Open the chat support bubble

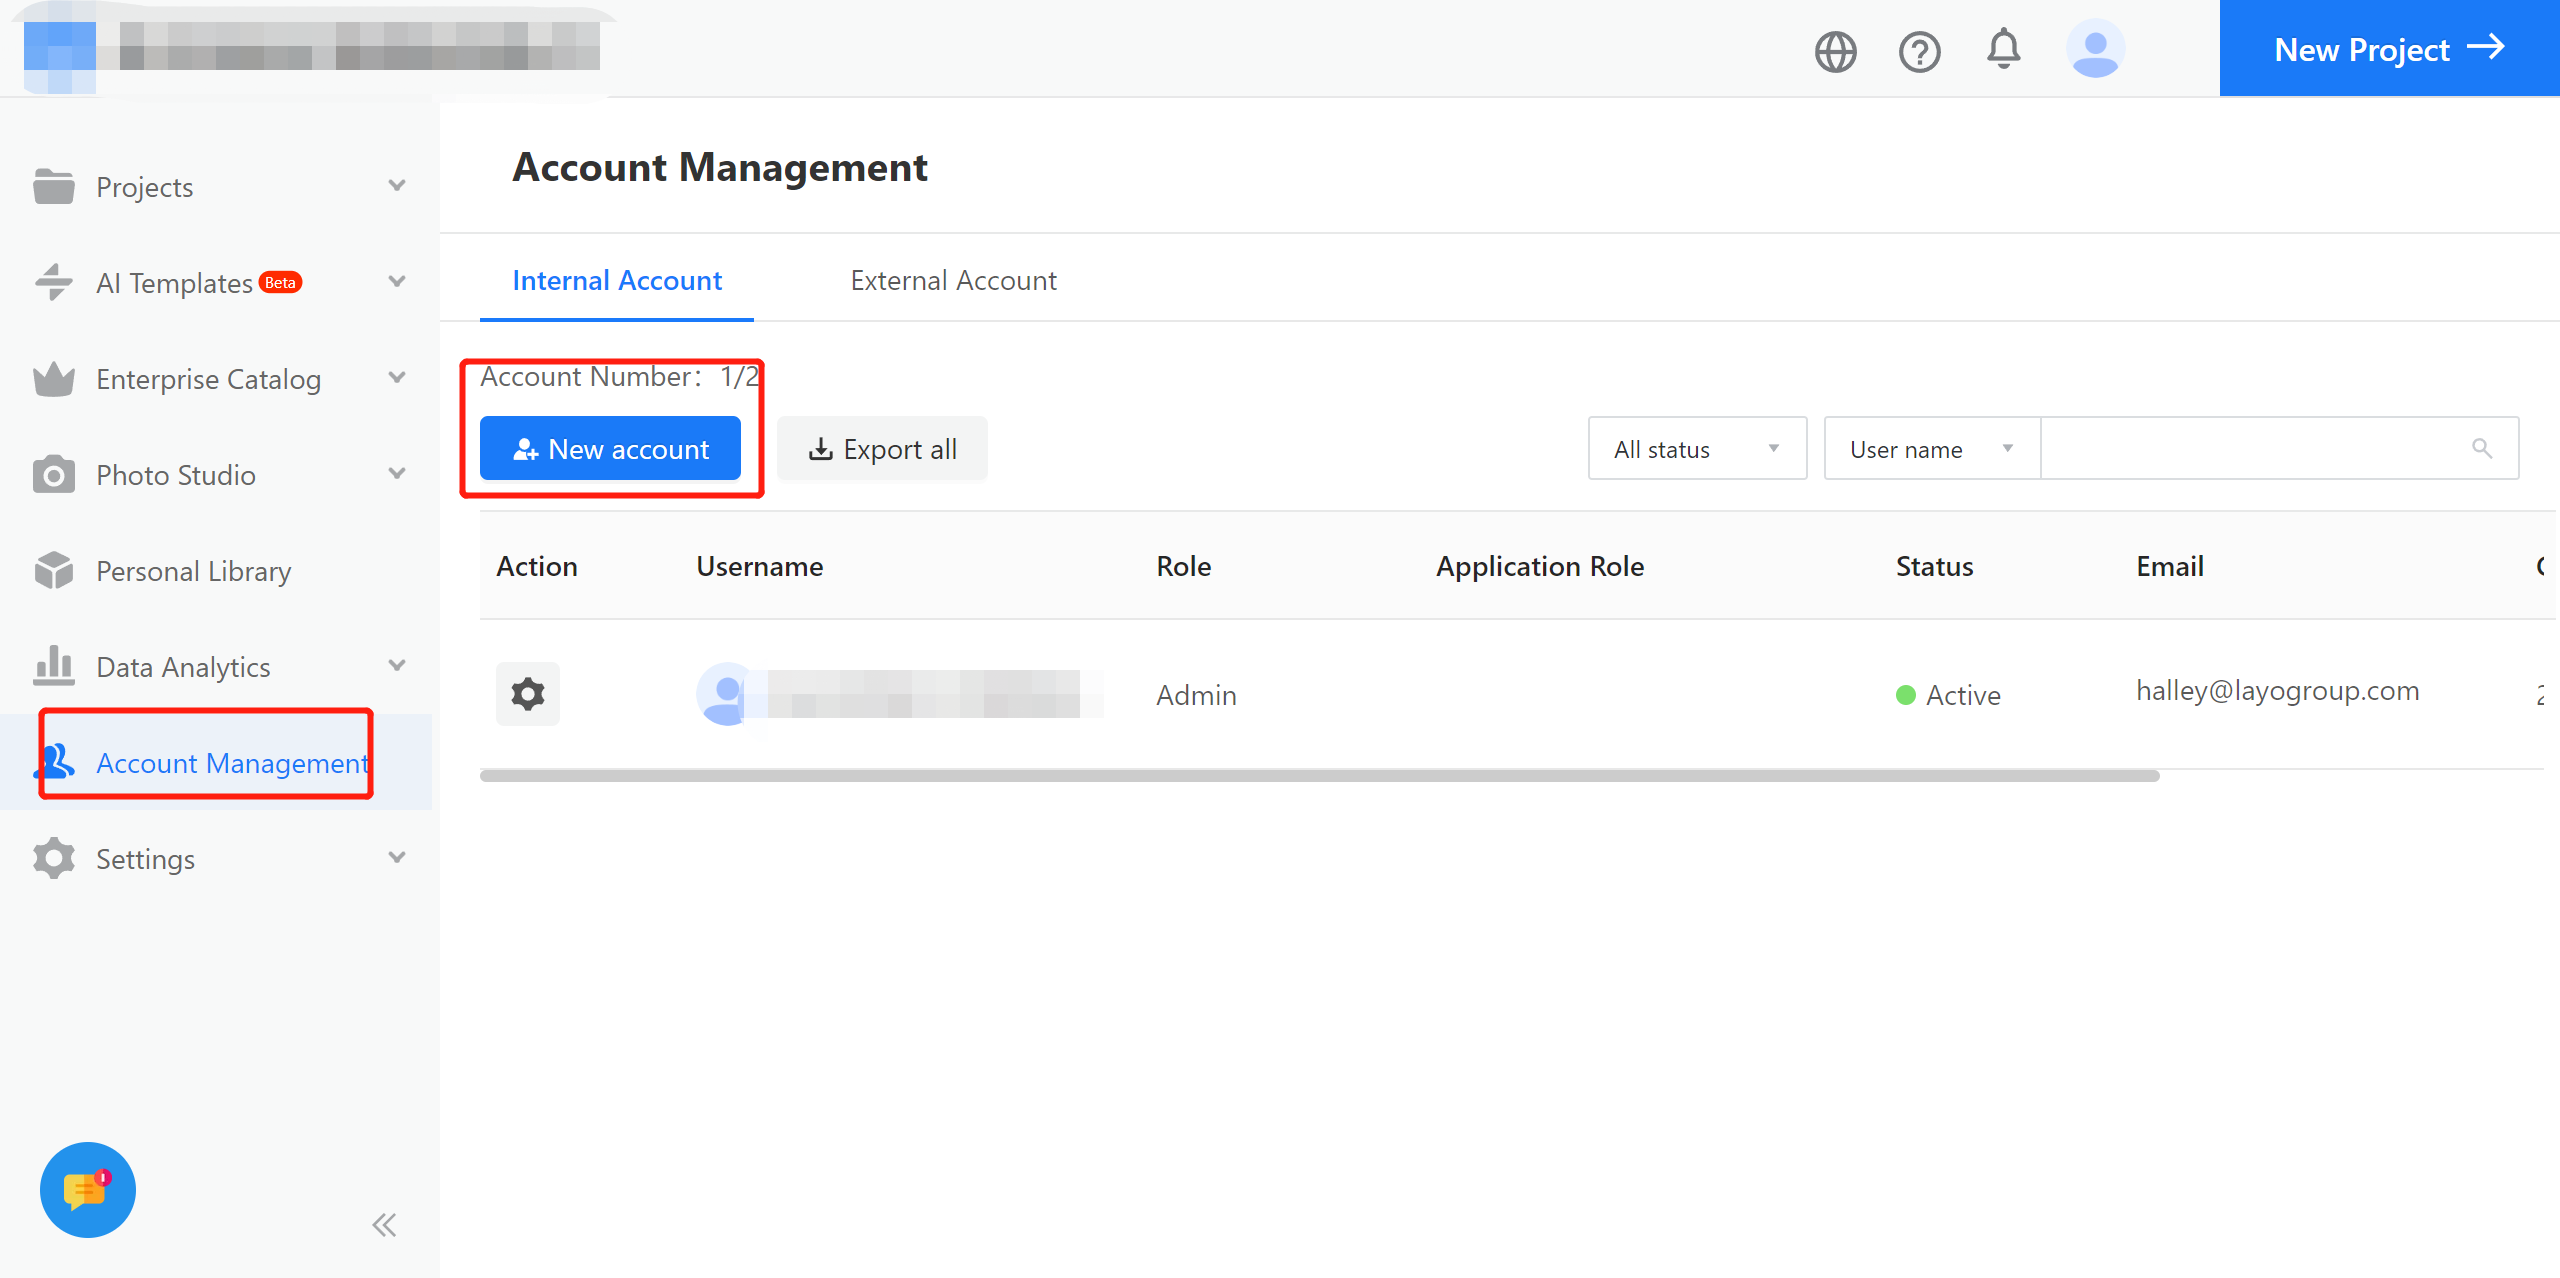[88, 1190]
